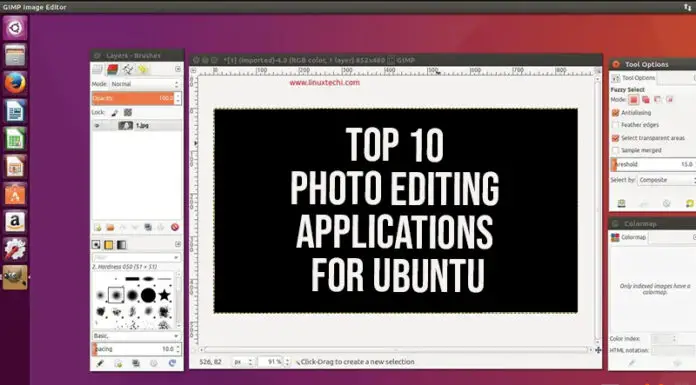Open the Select by Composite dropdown
This screenshot has height=385, width=696.
[667, 180]
